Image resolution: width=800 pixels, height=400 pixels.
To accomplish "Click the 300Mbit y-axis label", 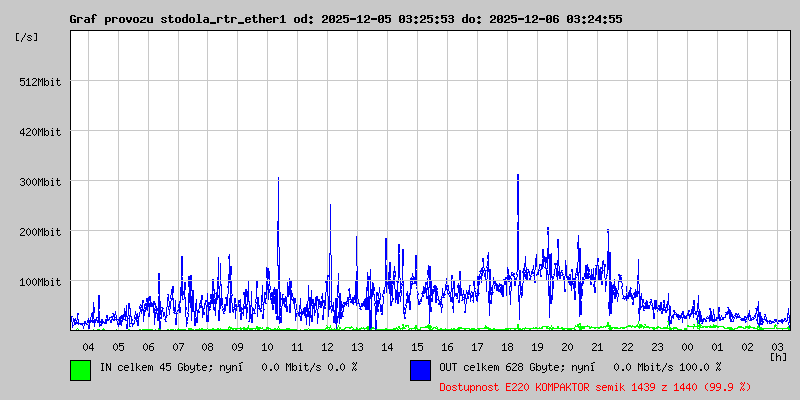I will pos(40,182).
